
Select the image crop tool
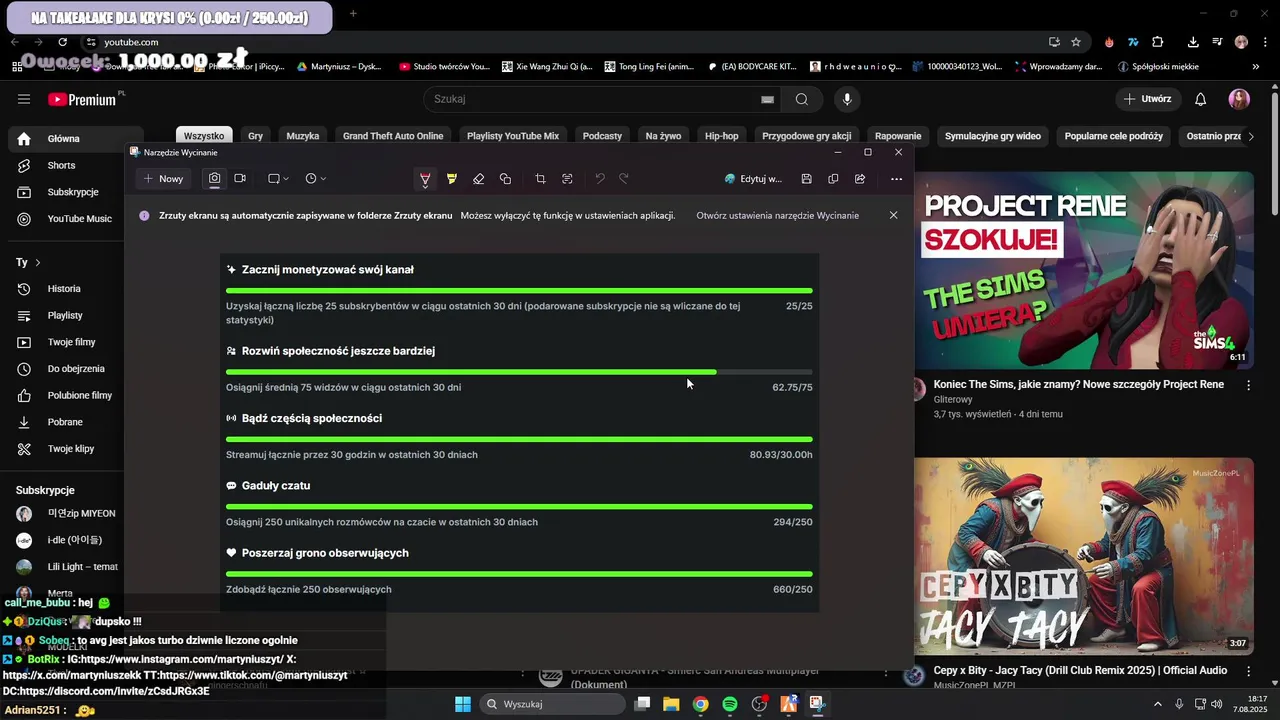[x=540, y=179]
